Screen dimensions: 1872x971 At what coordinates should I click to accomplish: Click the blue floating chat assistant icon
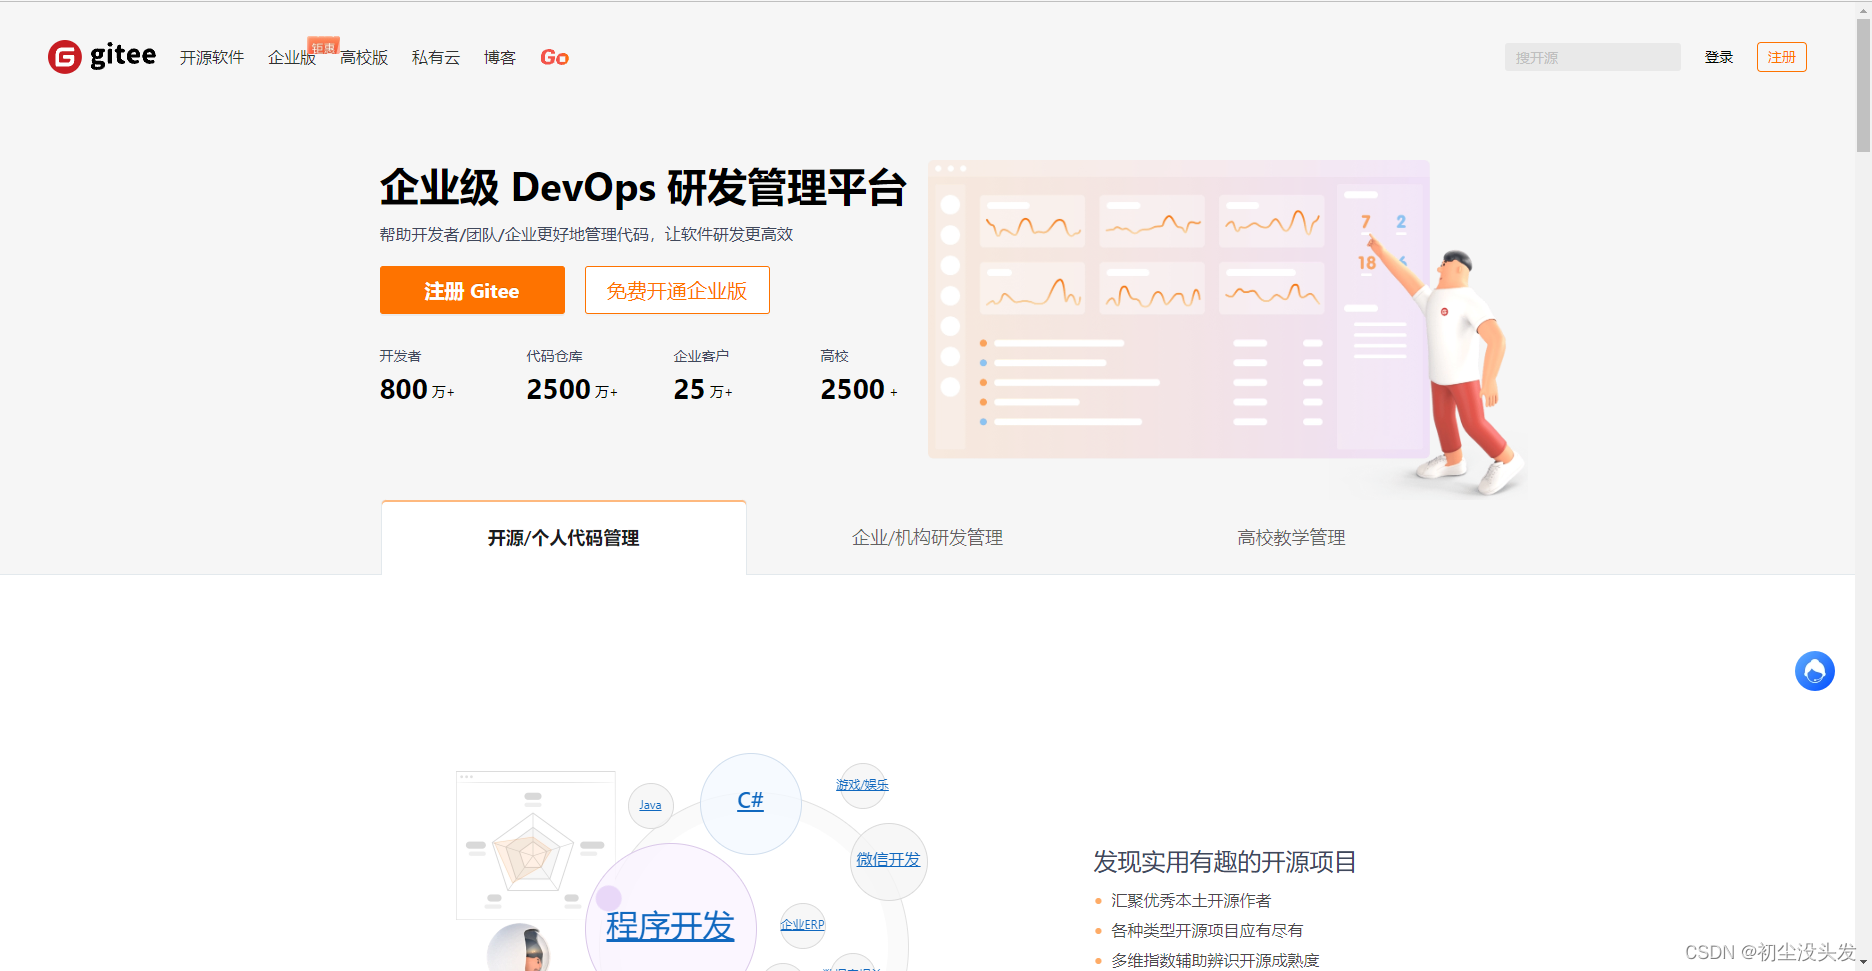click(x=1815, y=671)
